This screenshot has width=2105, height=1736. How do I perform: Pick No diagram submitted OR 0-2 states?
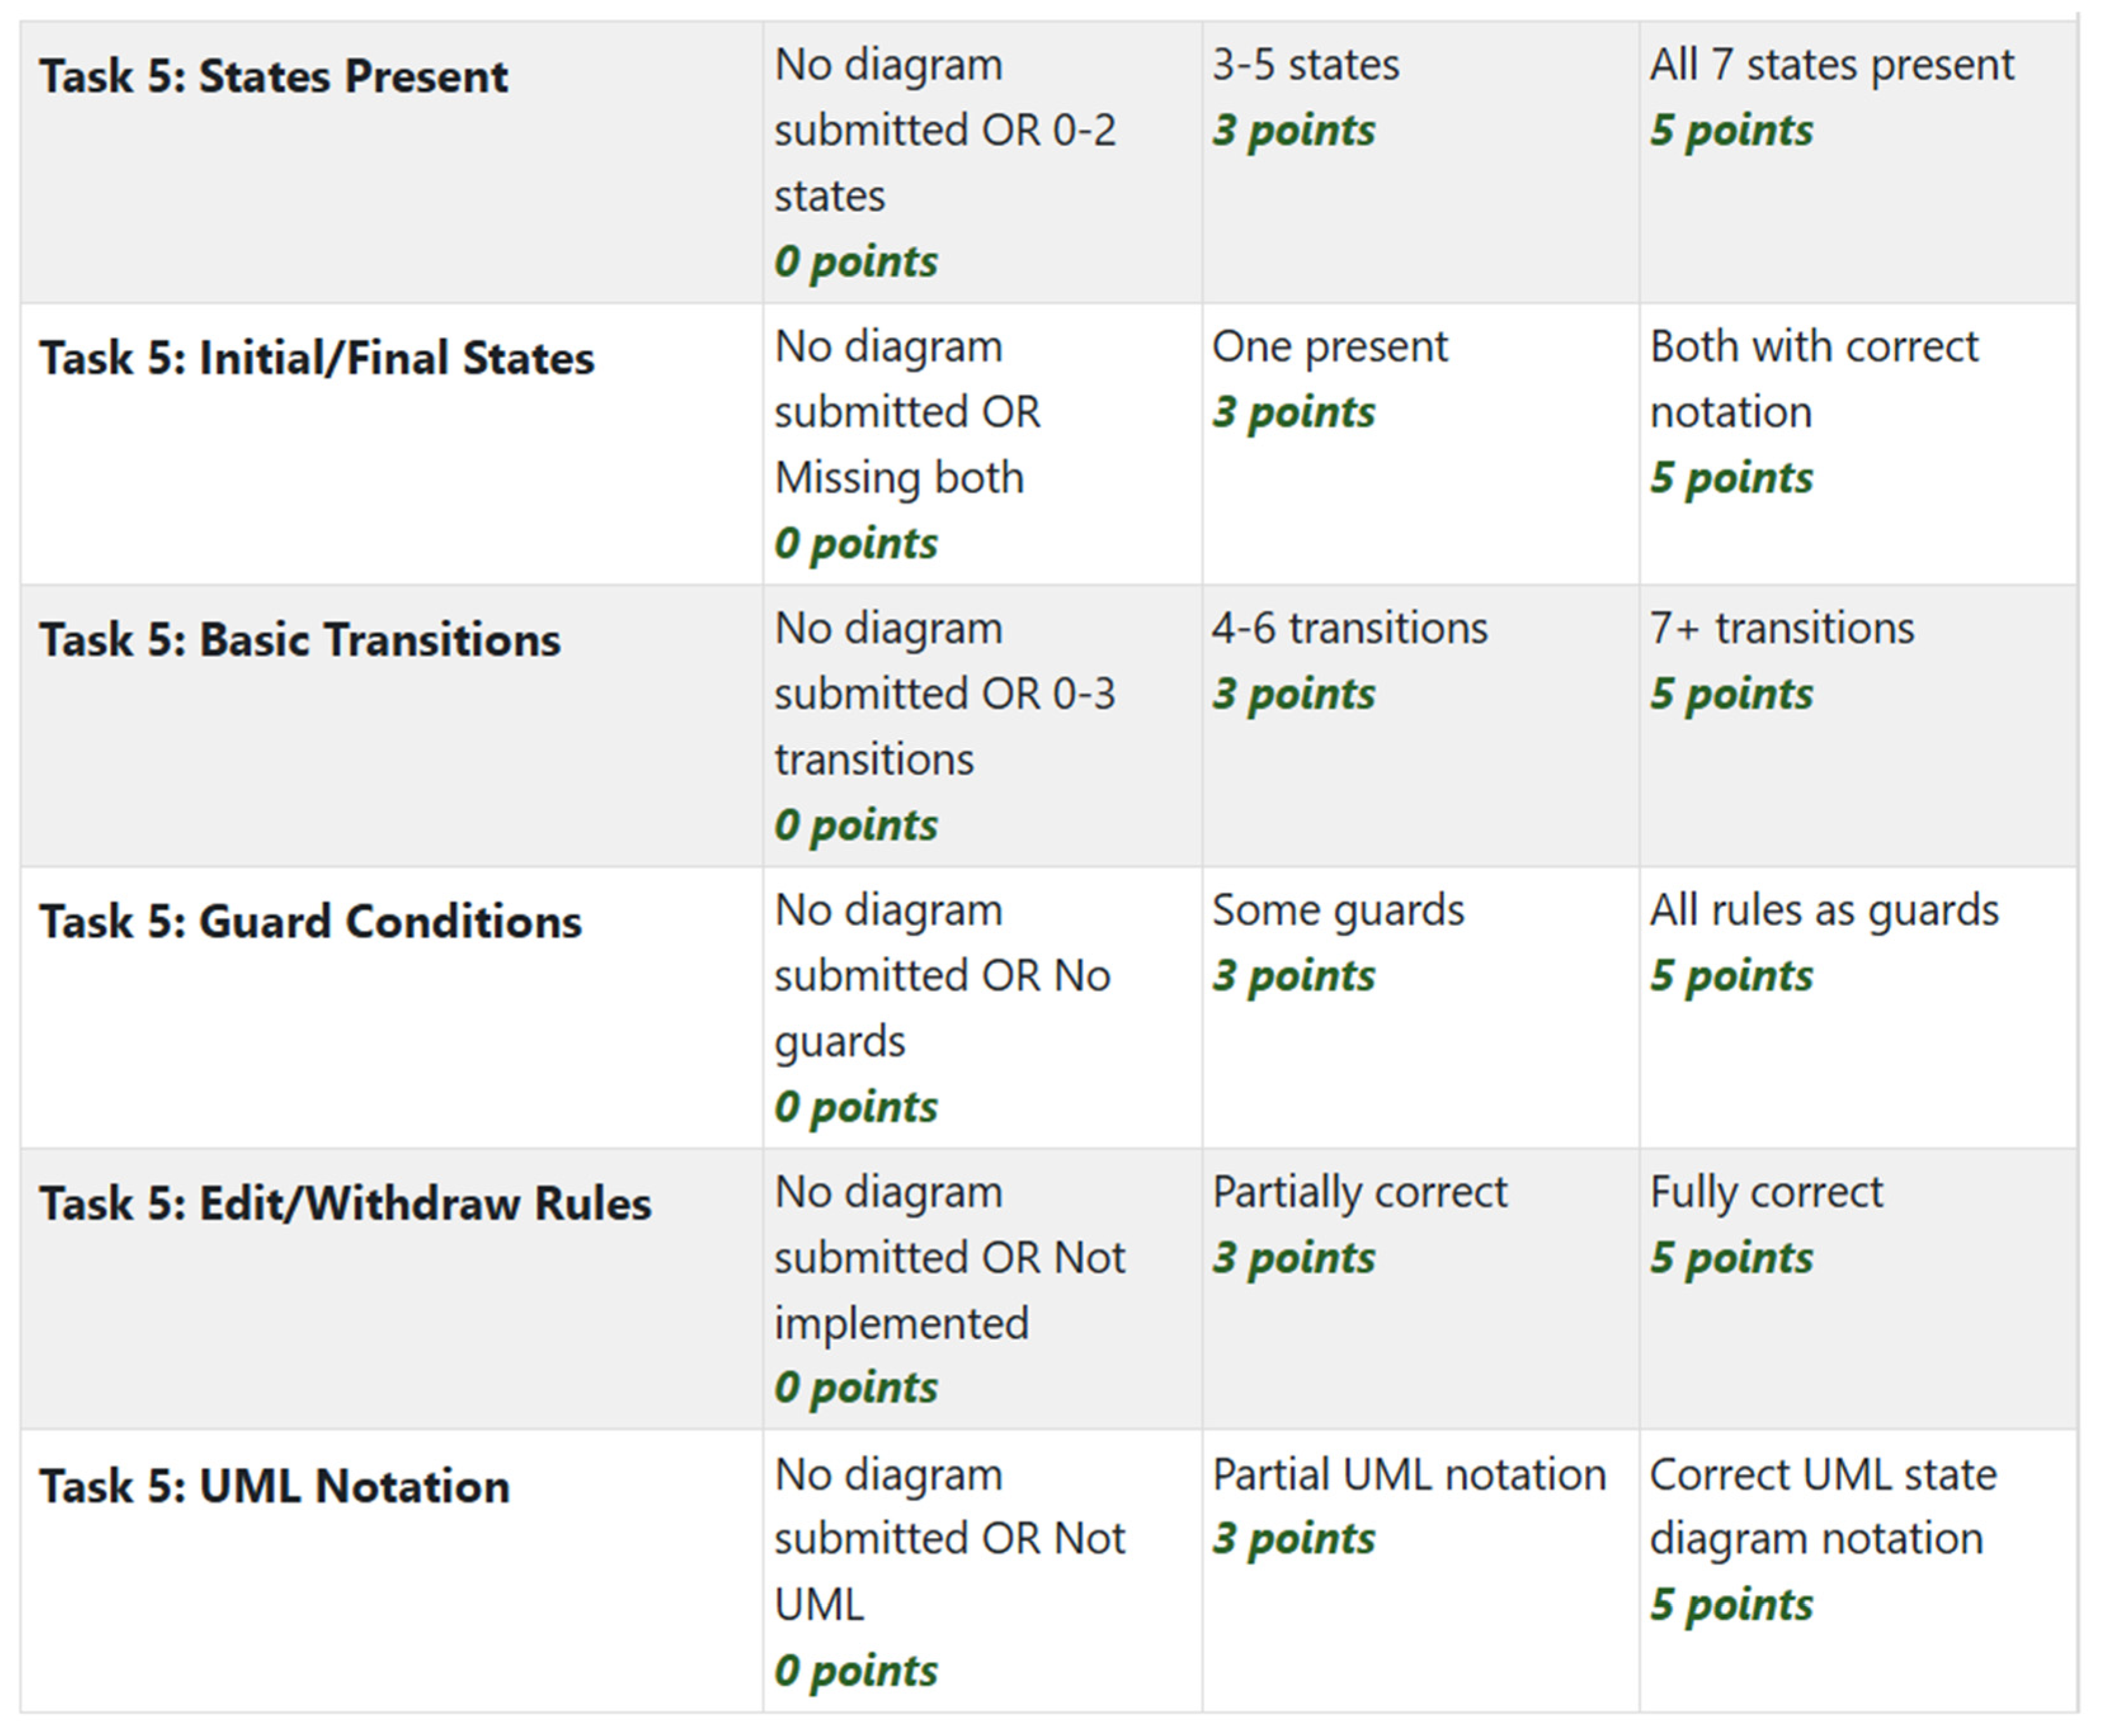982,162
